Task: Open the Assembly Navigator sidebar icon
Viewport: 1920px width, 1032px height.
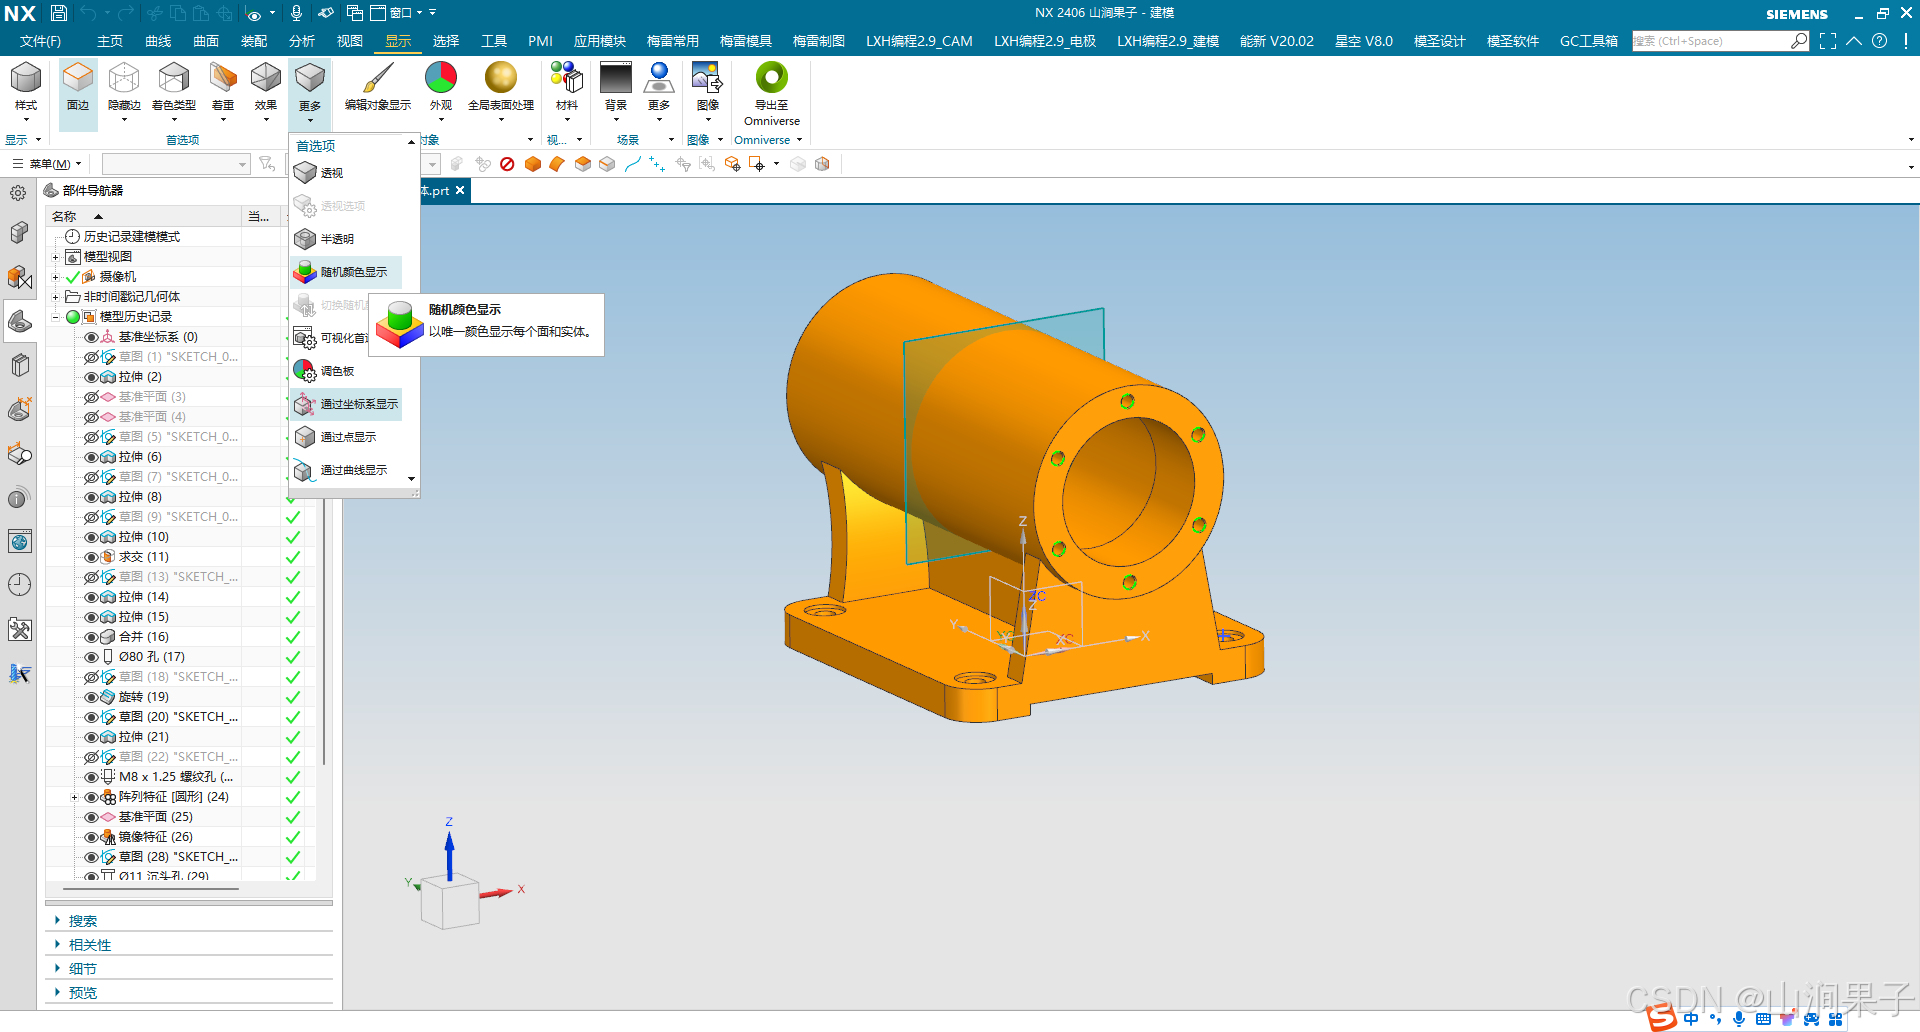Action: coord(19,233)
